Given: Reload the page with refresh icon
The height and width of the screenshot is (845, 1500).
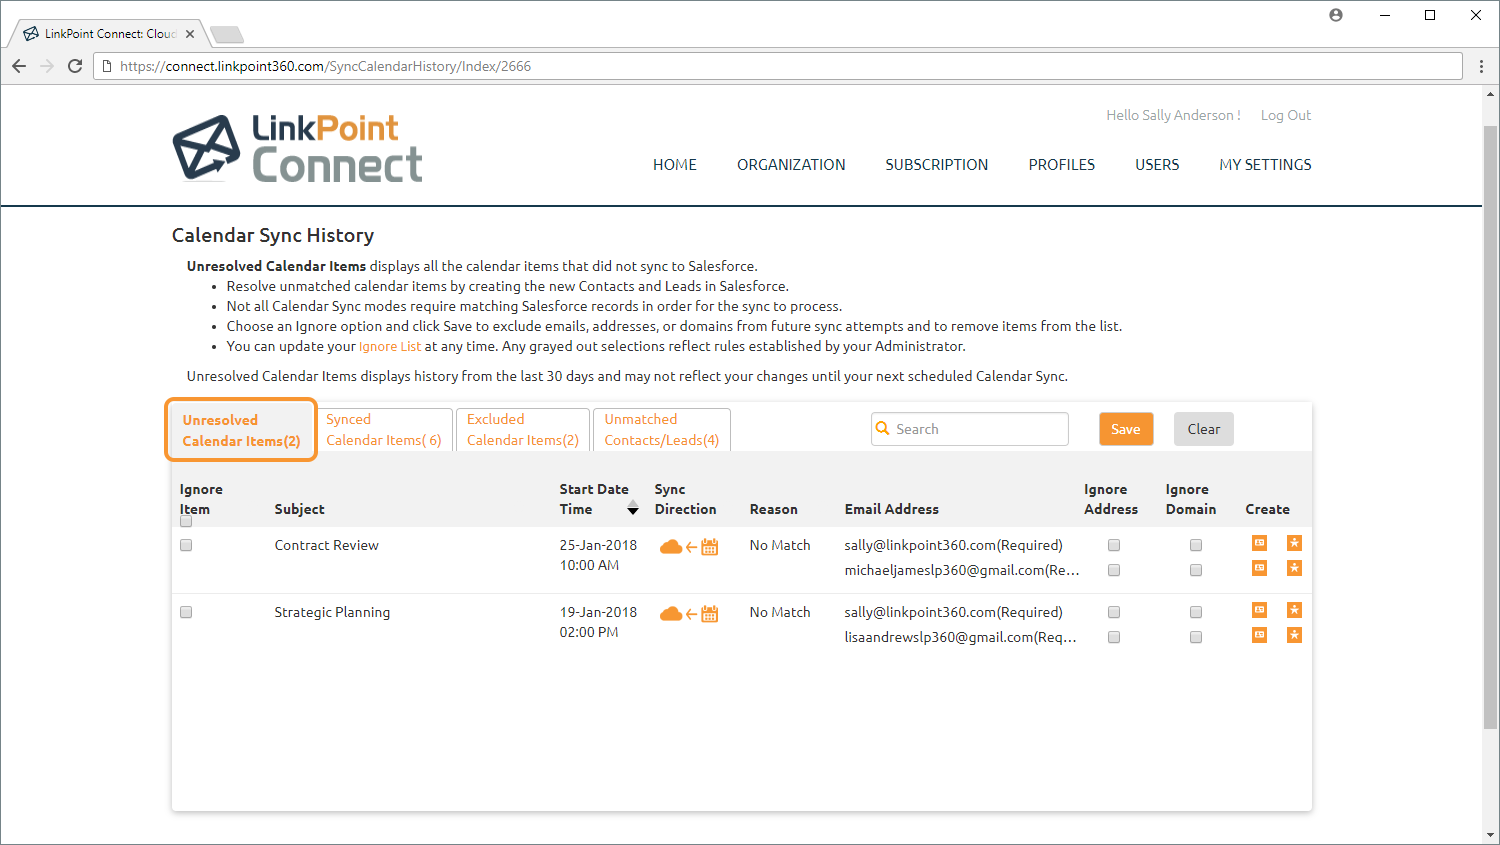Looking at the screenshot, I should 75,66.
